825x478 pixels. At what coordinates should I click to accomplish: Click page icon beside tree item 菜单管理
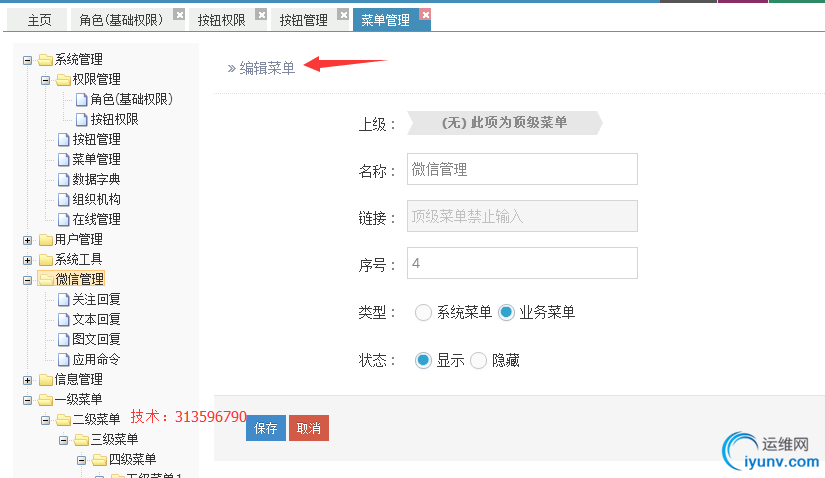[x=64, y=160]
